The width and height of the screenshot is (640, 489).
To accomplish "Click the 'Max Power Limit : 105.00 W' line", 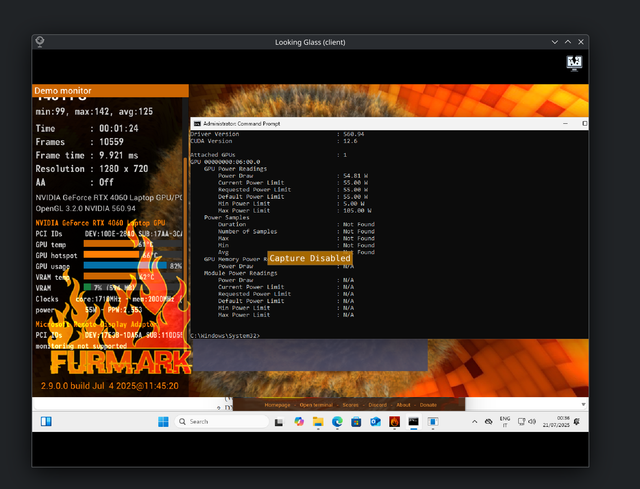I will point(294,211).
